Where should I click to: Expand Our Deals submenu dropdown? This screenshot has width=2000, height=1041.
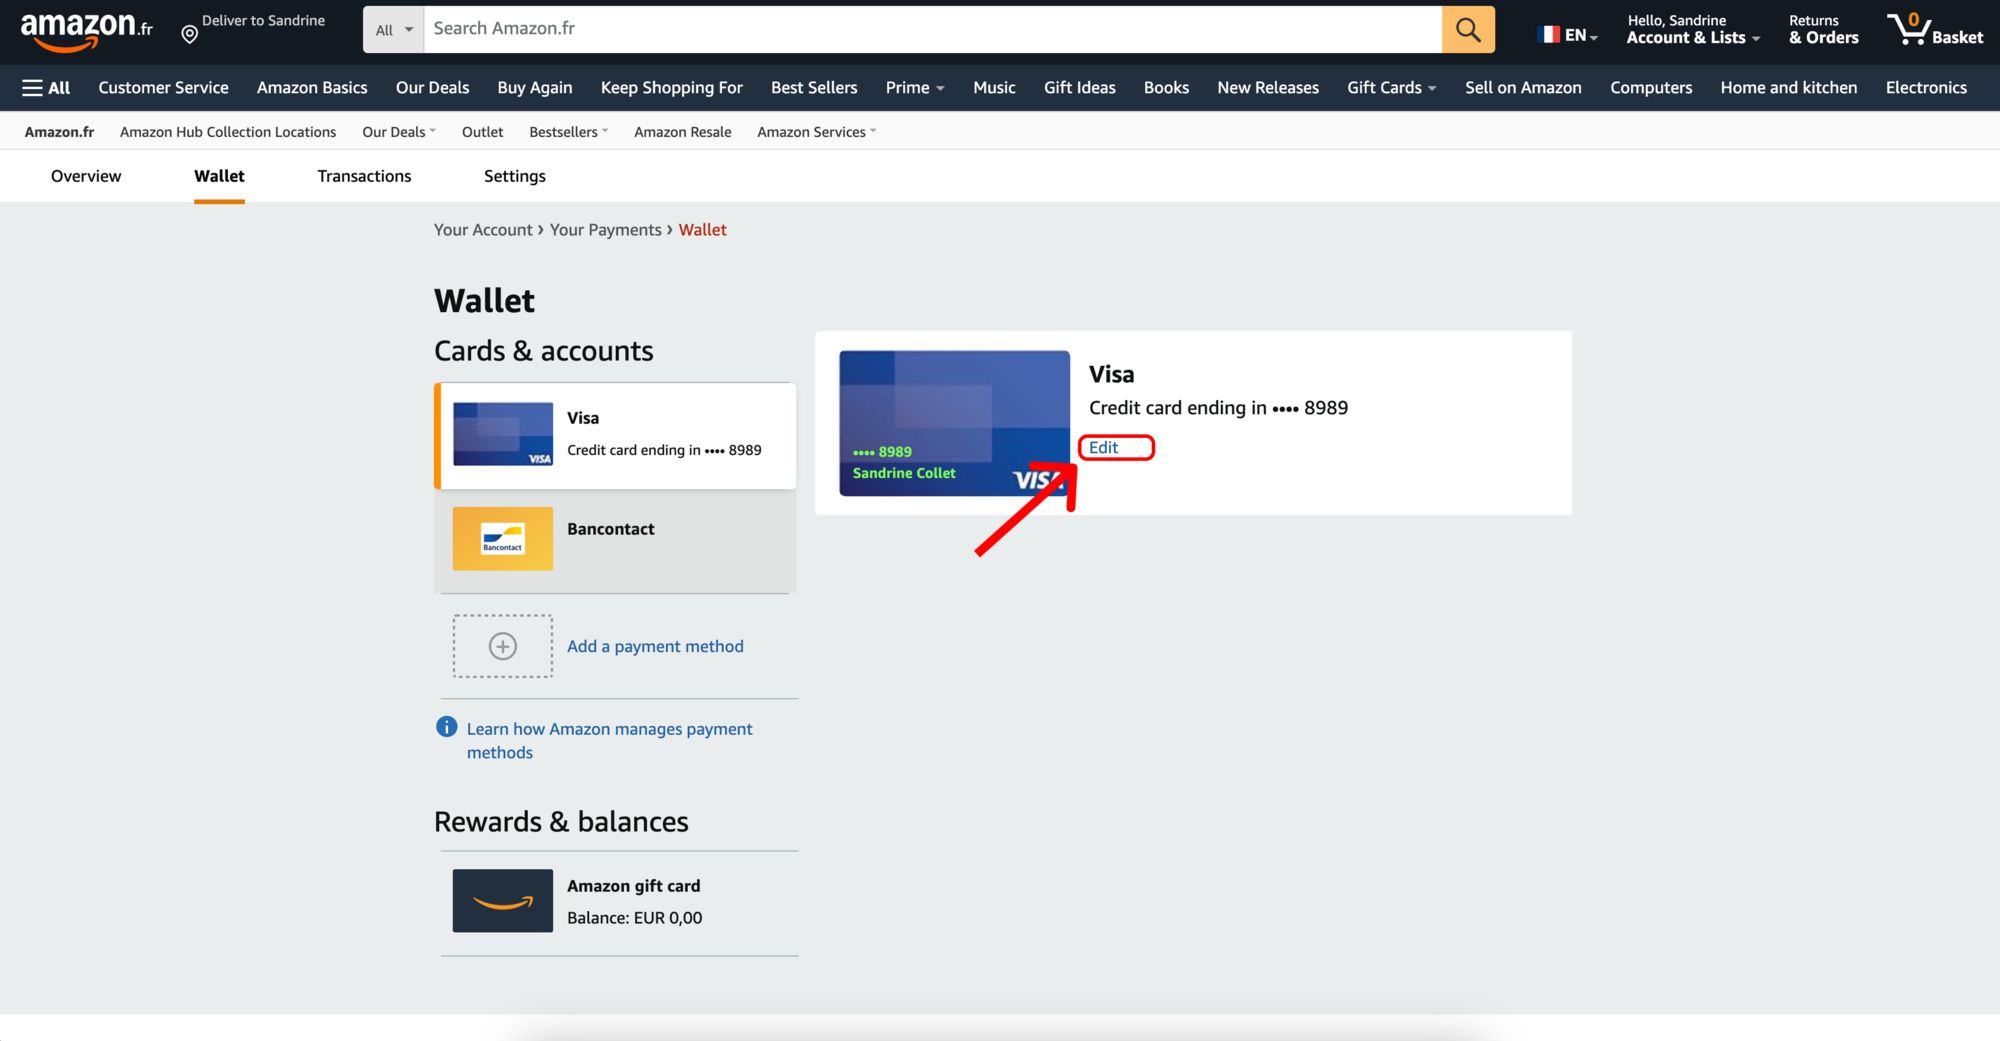[x=399, y=132]
